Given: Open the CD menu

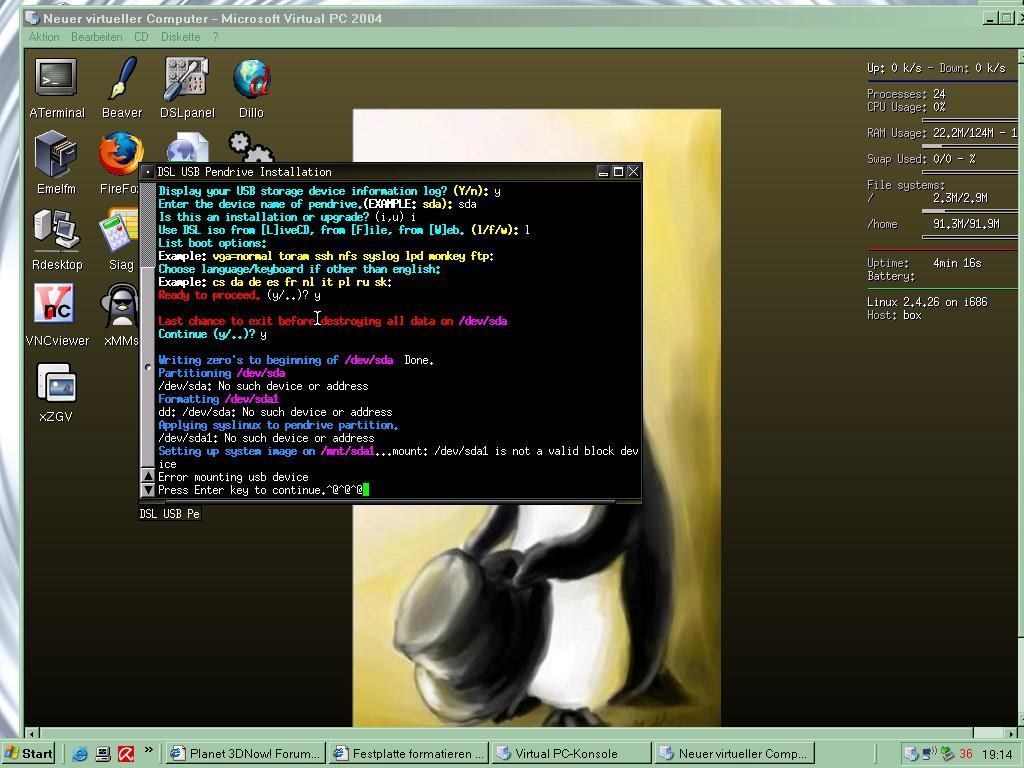Looking at the screenshot, I should click(x=141, y=37).
